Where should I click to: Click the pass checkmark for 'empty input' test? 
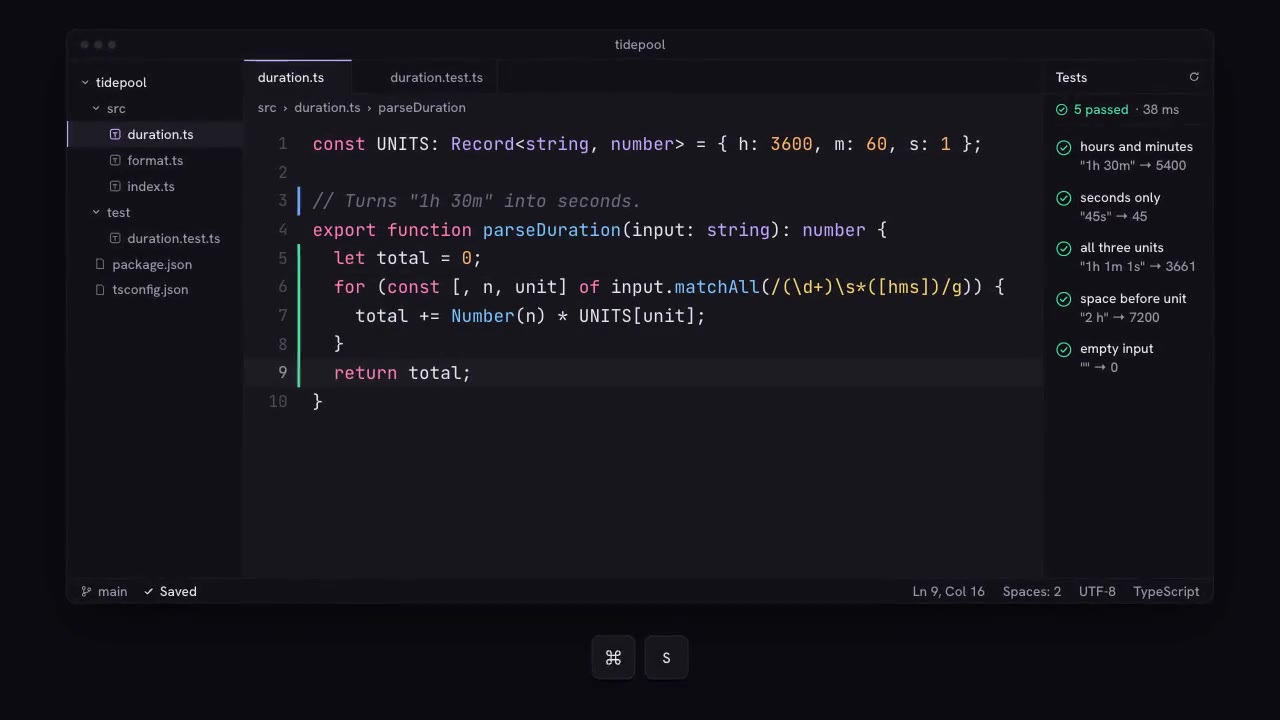pyautogui.click(x=1063, y=349)
